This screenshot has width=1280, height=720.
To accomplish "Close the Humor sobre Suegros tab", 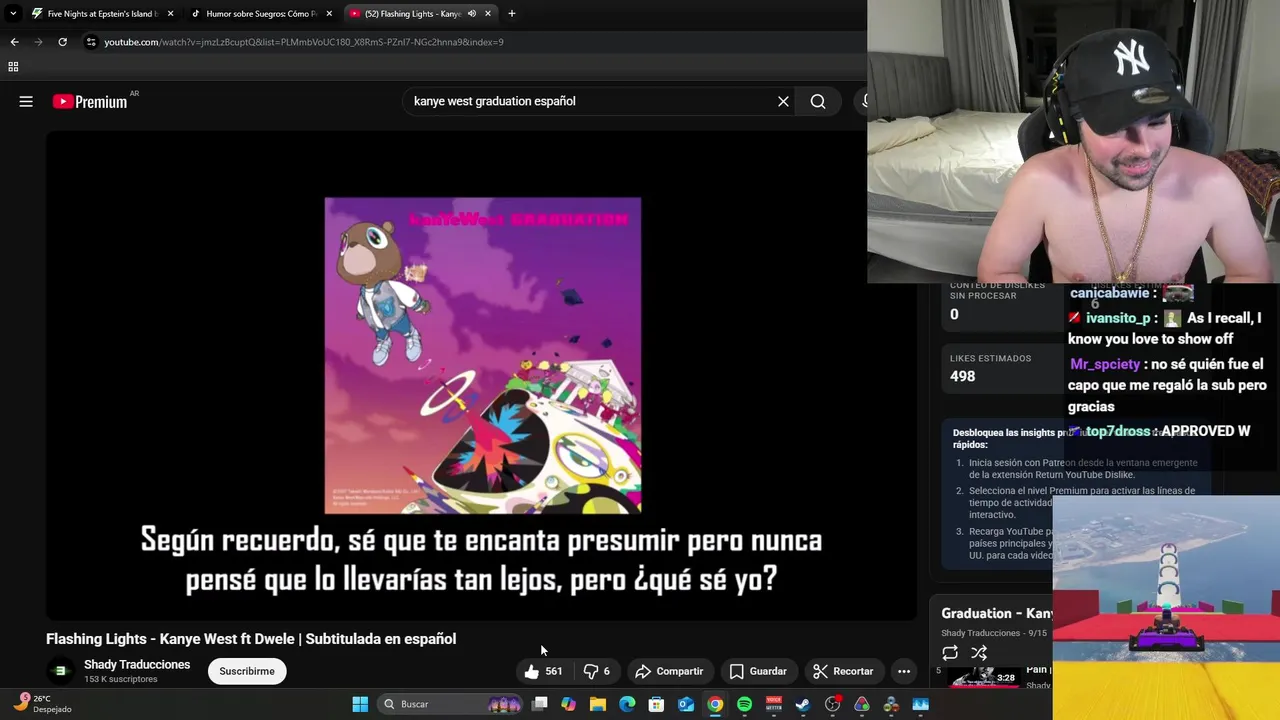I will tap(329, 14).
